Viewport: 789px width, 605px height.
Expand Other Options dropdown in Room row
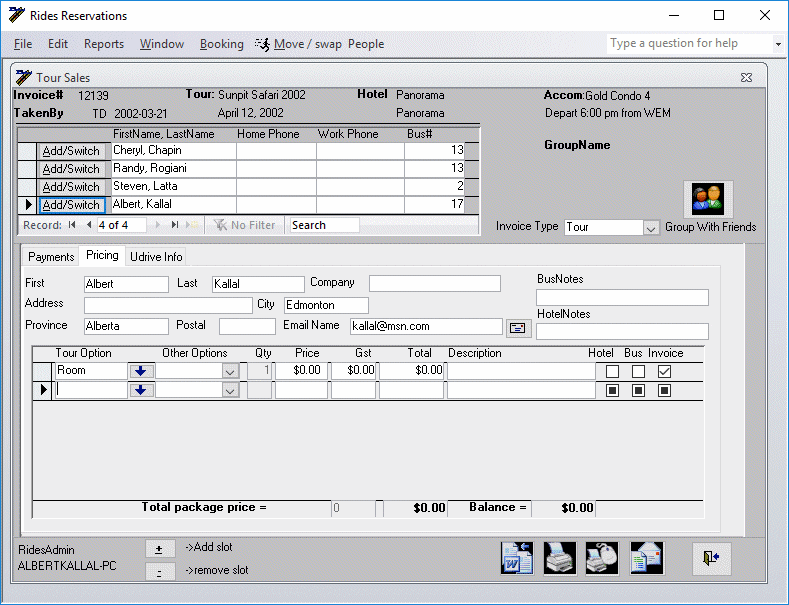tap(230, 371)
